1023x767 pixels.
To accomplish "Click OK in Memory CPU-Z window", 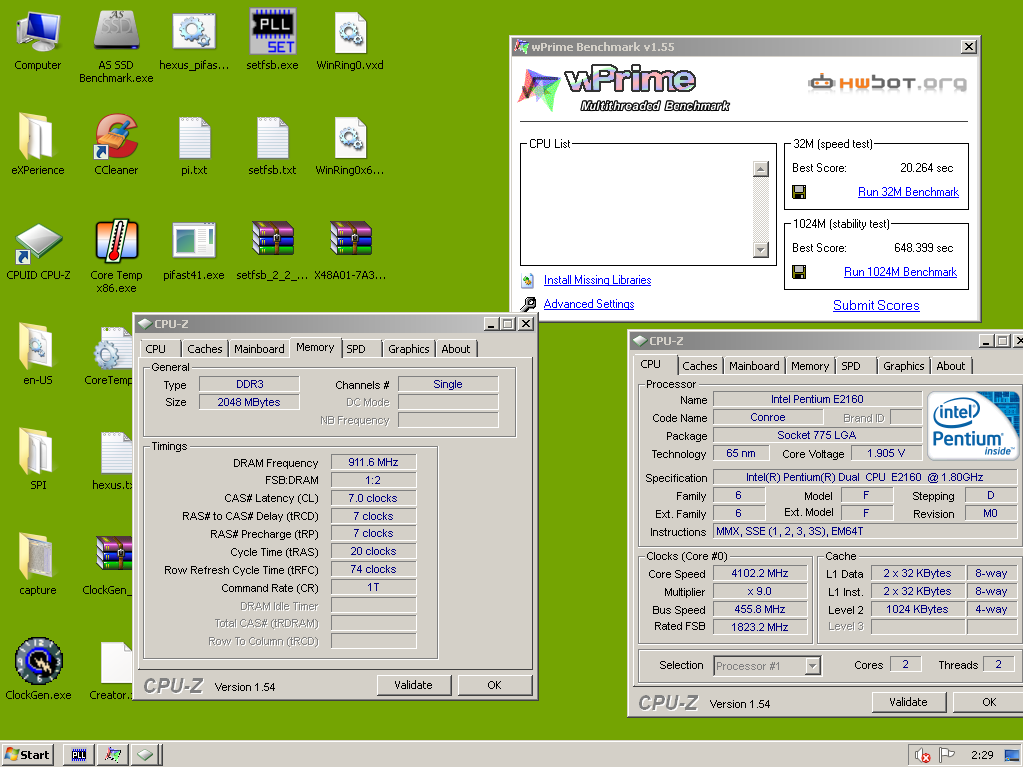I will [x=495, y=685].
